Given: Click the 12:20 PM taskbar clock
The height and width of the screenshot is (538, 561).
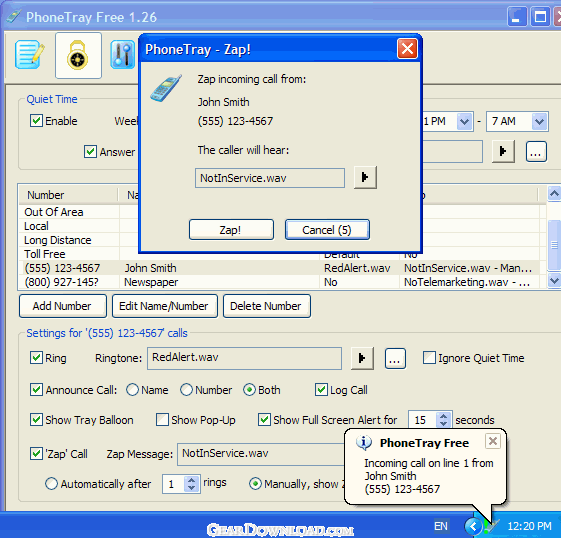Looking at the screenshot, I should click(530, 526).
